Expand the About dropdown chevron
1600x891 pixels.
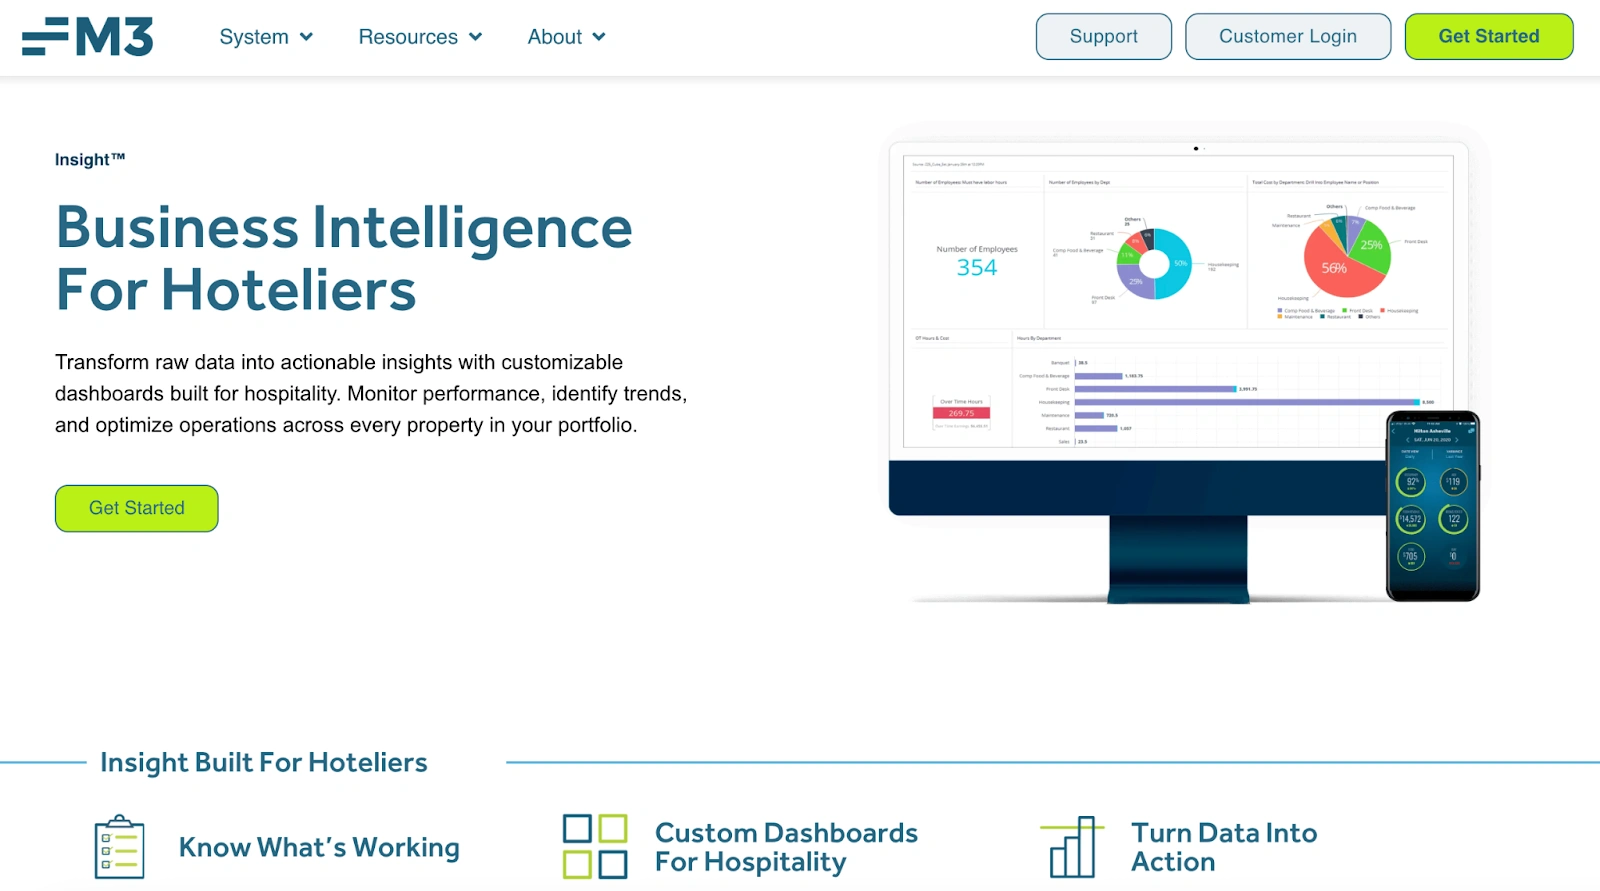[599, 37]
